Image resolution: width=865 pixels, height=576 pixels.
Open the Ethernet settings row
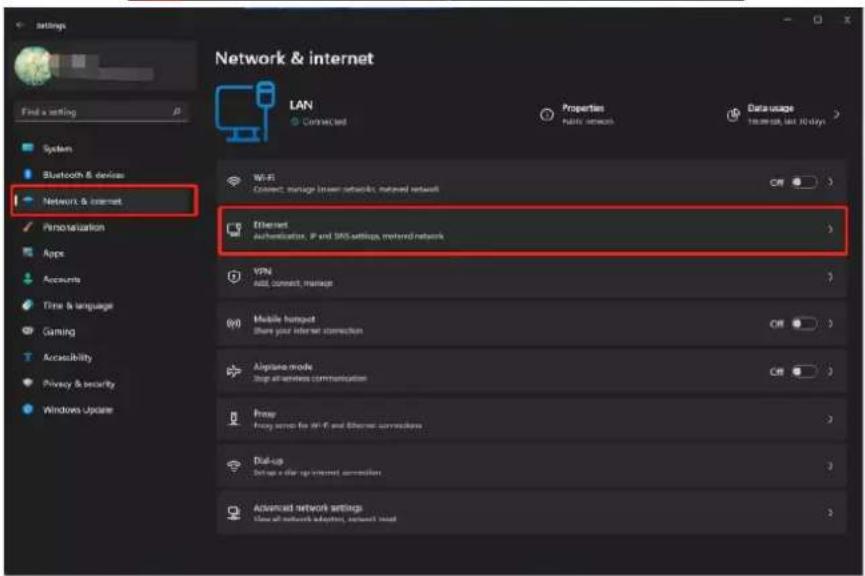(532, 230)
